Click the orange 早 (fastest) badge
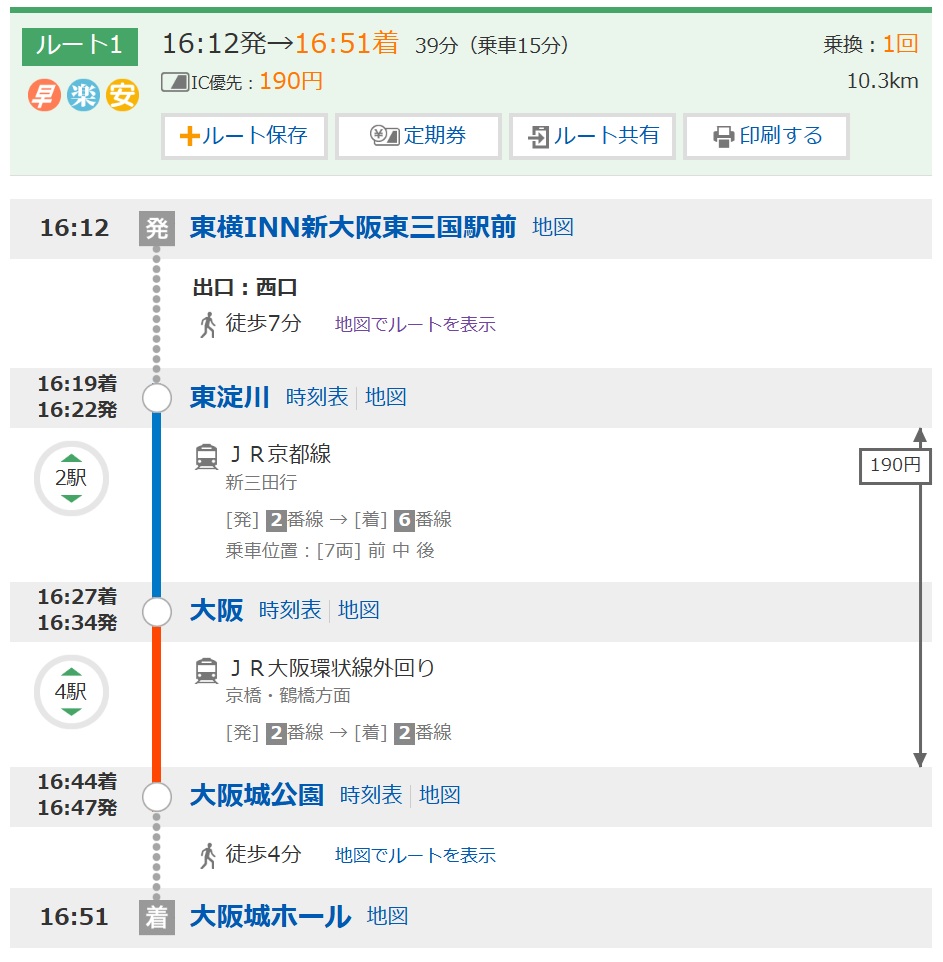The image size is (943, 962). (x=44, y=95)
